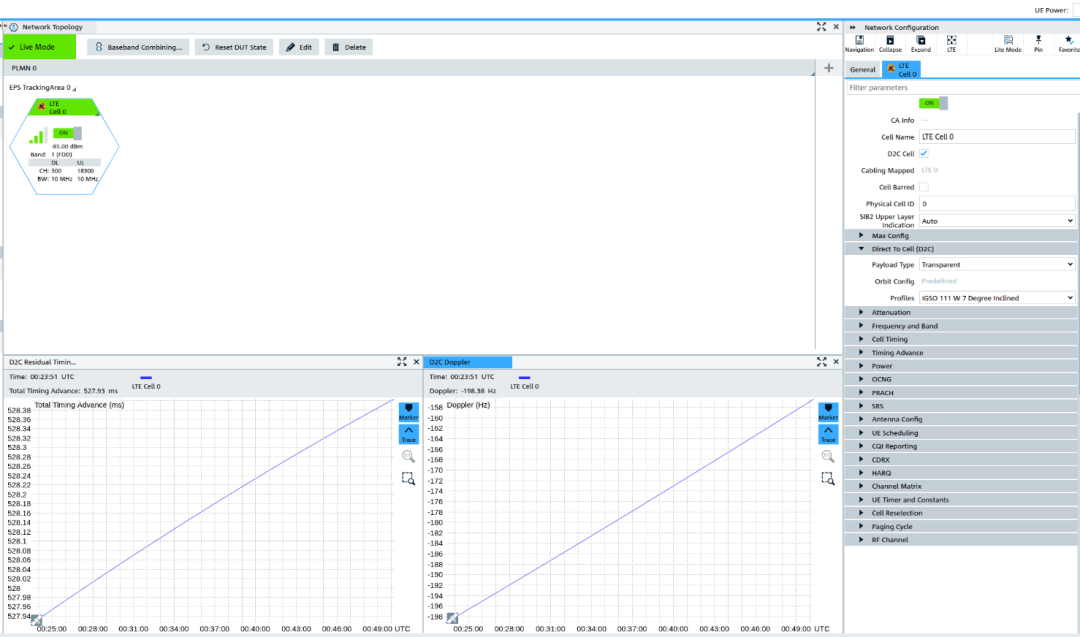This screenshot has width=1080, height=637.
Task: Enable the Cell Barred checkbox
Action: click(924, 187)
